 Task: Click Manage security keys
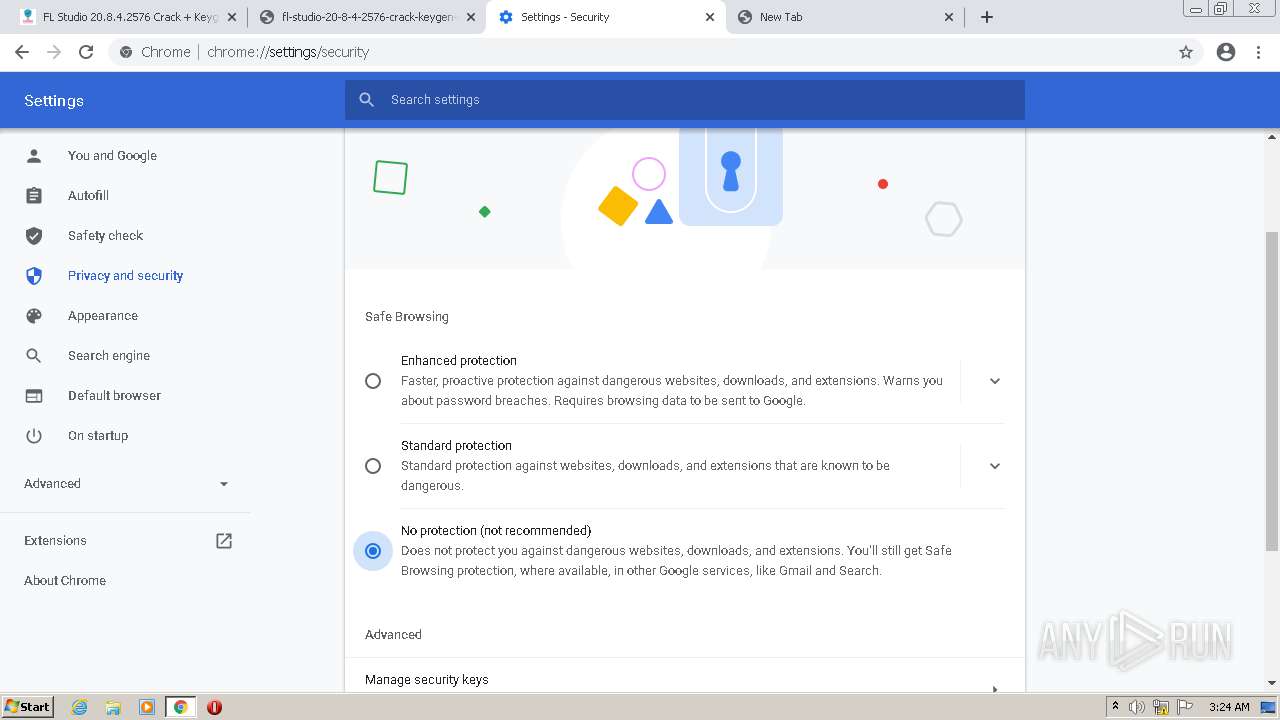coord(427,680)
